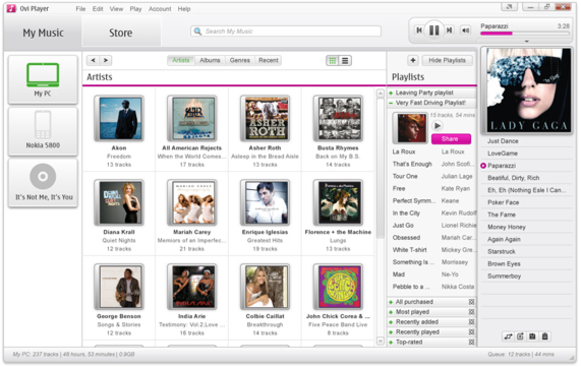This screenshot has height=367, width=581.
Task: Navigate forward with the right arrow
Action: [x=106, y=60]
